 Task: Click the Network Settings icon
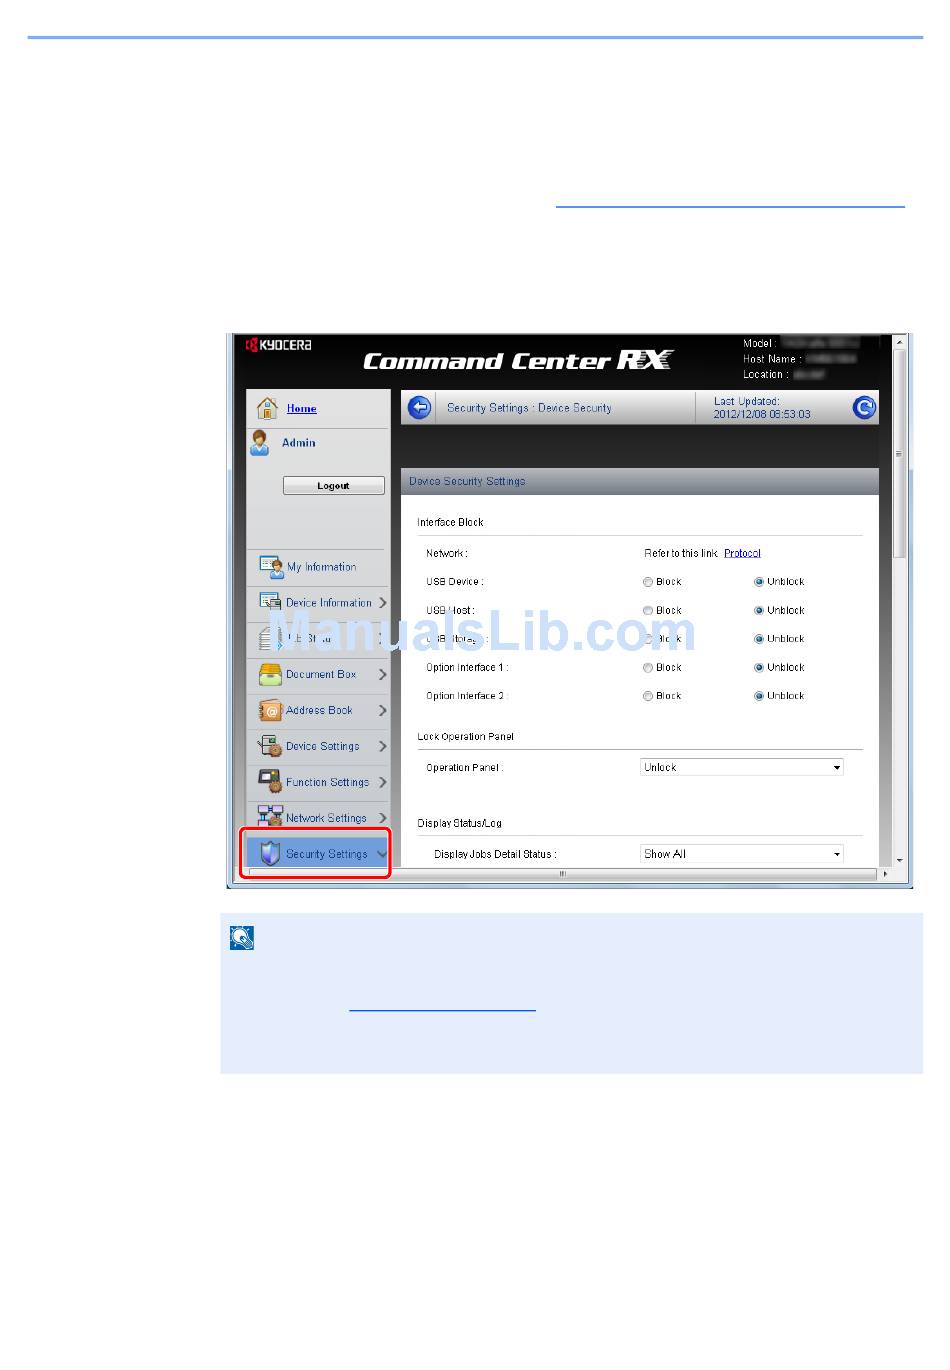pos(270,817)
